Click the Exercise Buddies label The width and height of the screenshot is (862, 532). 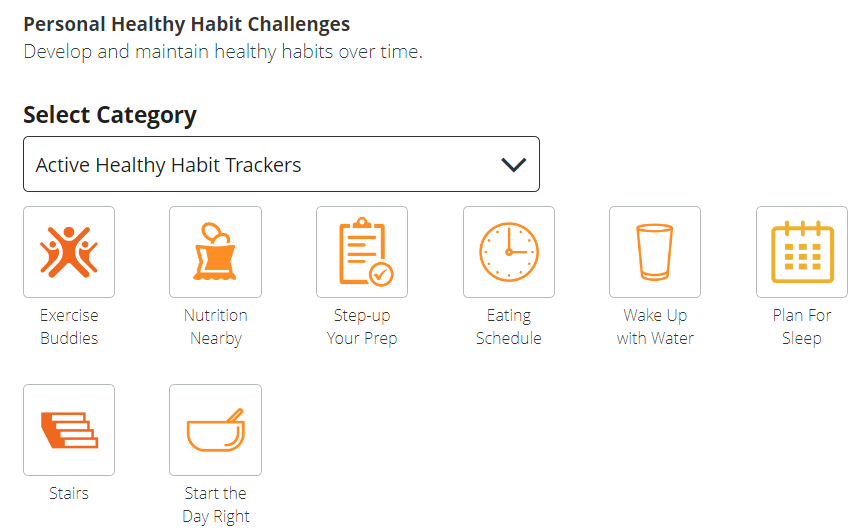click(69, 327)
